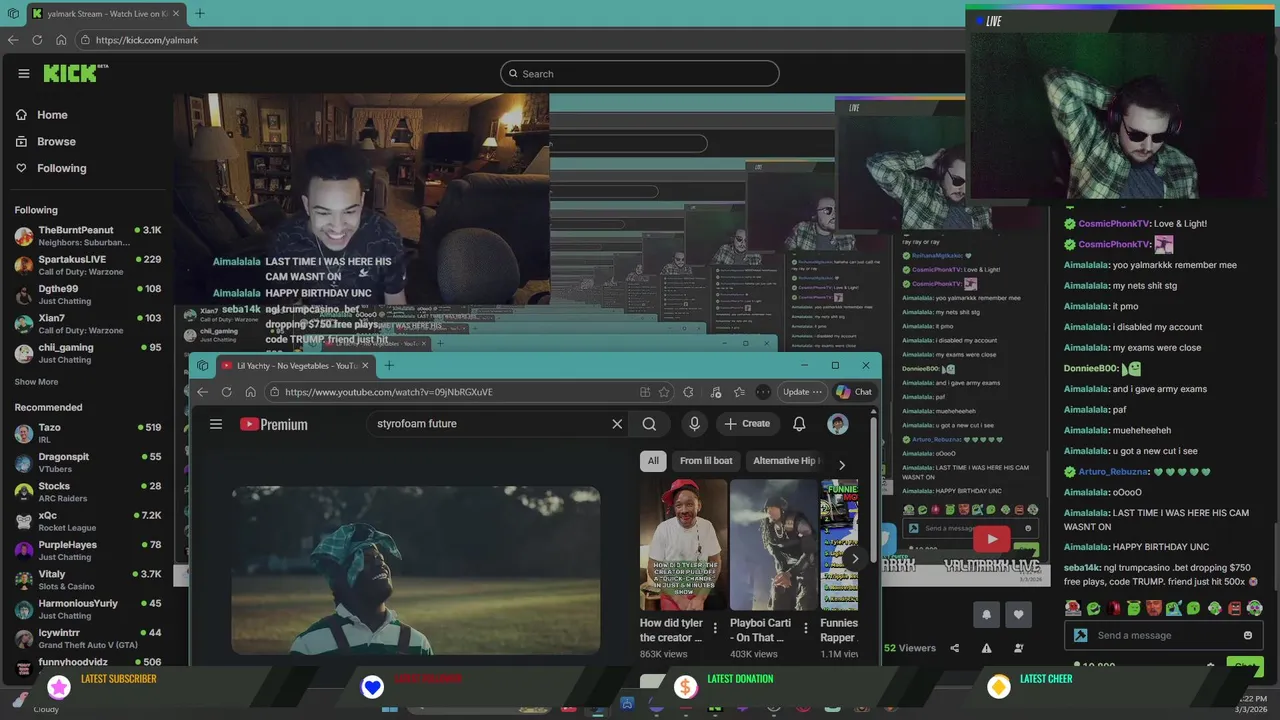Click the youtube.com/watch address bar

click(450, 392)
